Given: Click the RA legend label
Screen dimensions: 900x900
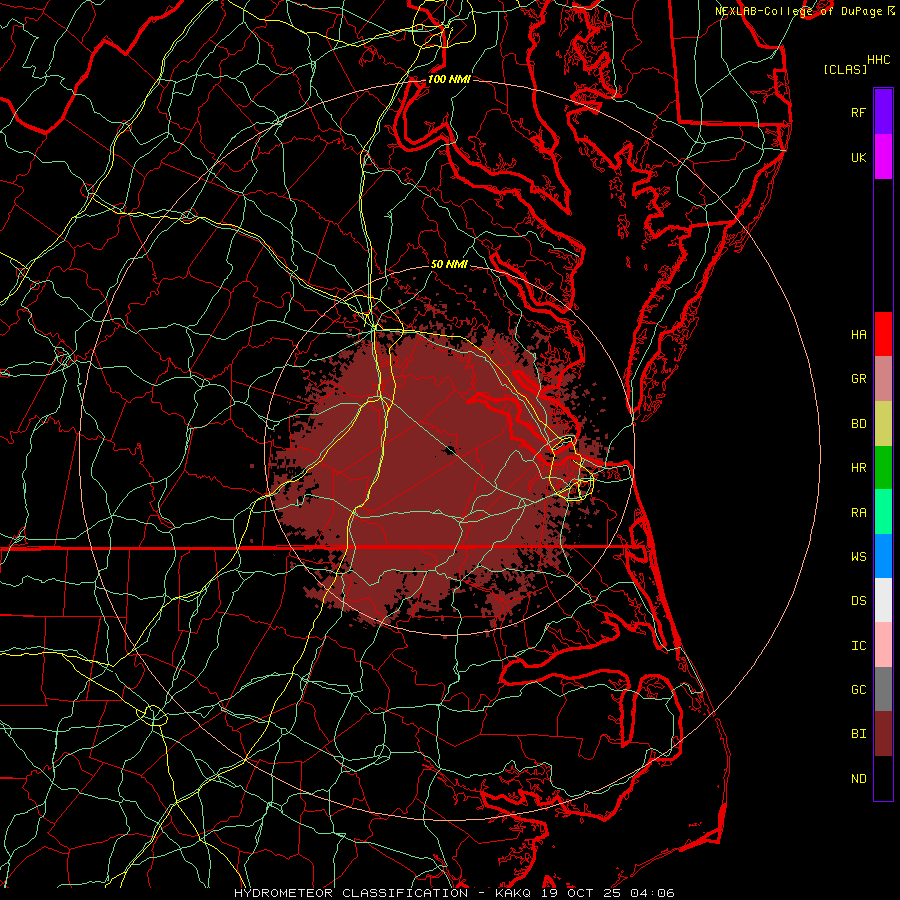Looking at the screenshot, I should click(x=859, y=513).
